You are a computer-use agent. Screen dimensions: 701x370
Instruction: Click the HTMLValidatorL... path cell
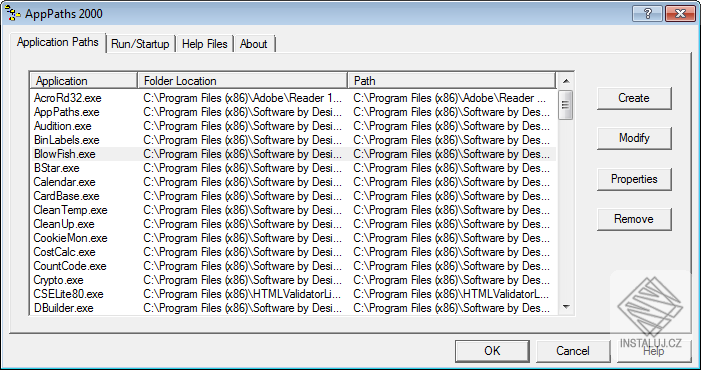coord(452,294)
